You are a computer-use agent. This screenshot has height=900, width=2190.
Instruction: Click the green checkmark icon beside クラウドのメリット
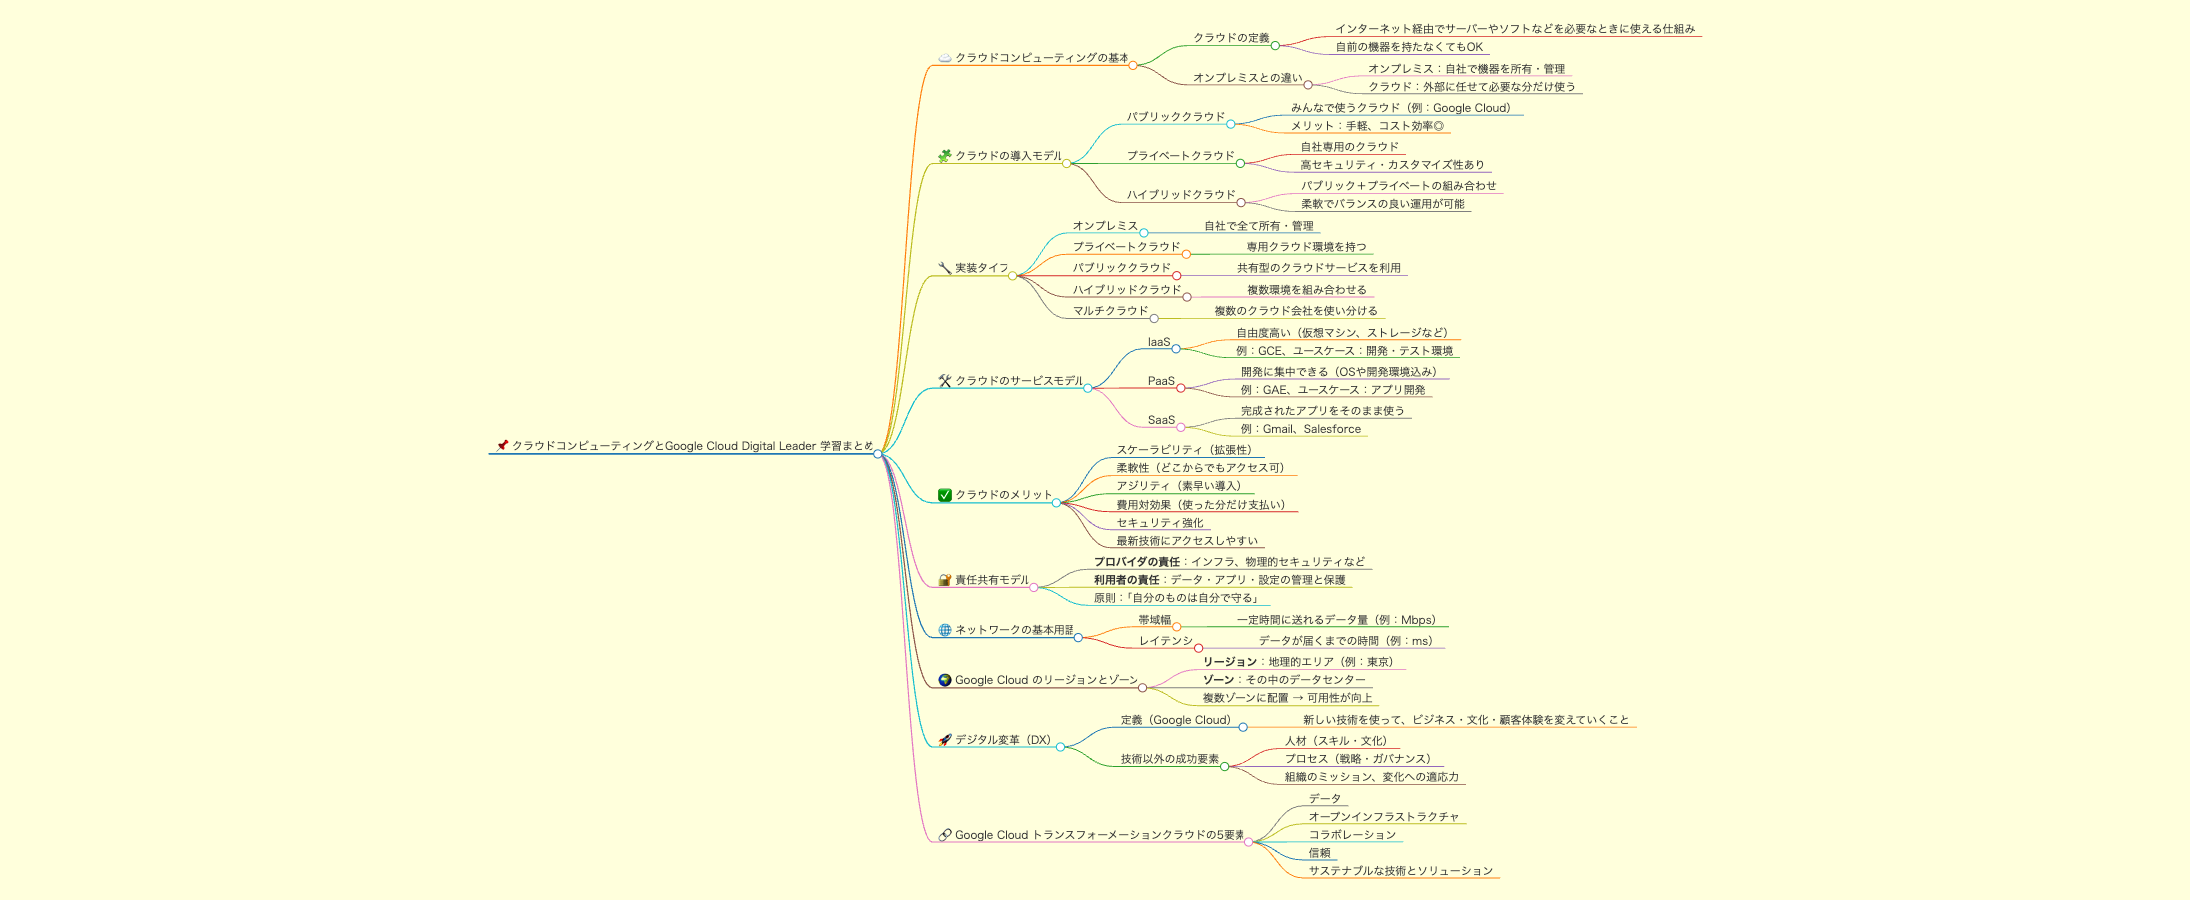[x=945, y=495]
